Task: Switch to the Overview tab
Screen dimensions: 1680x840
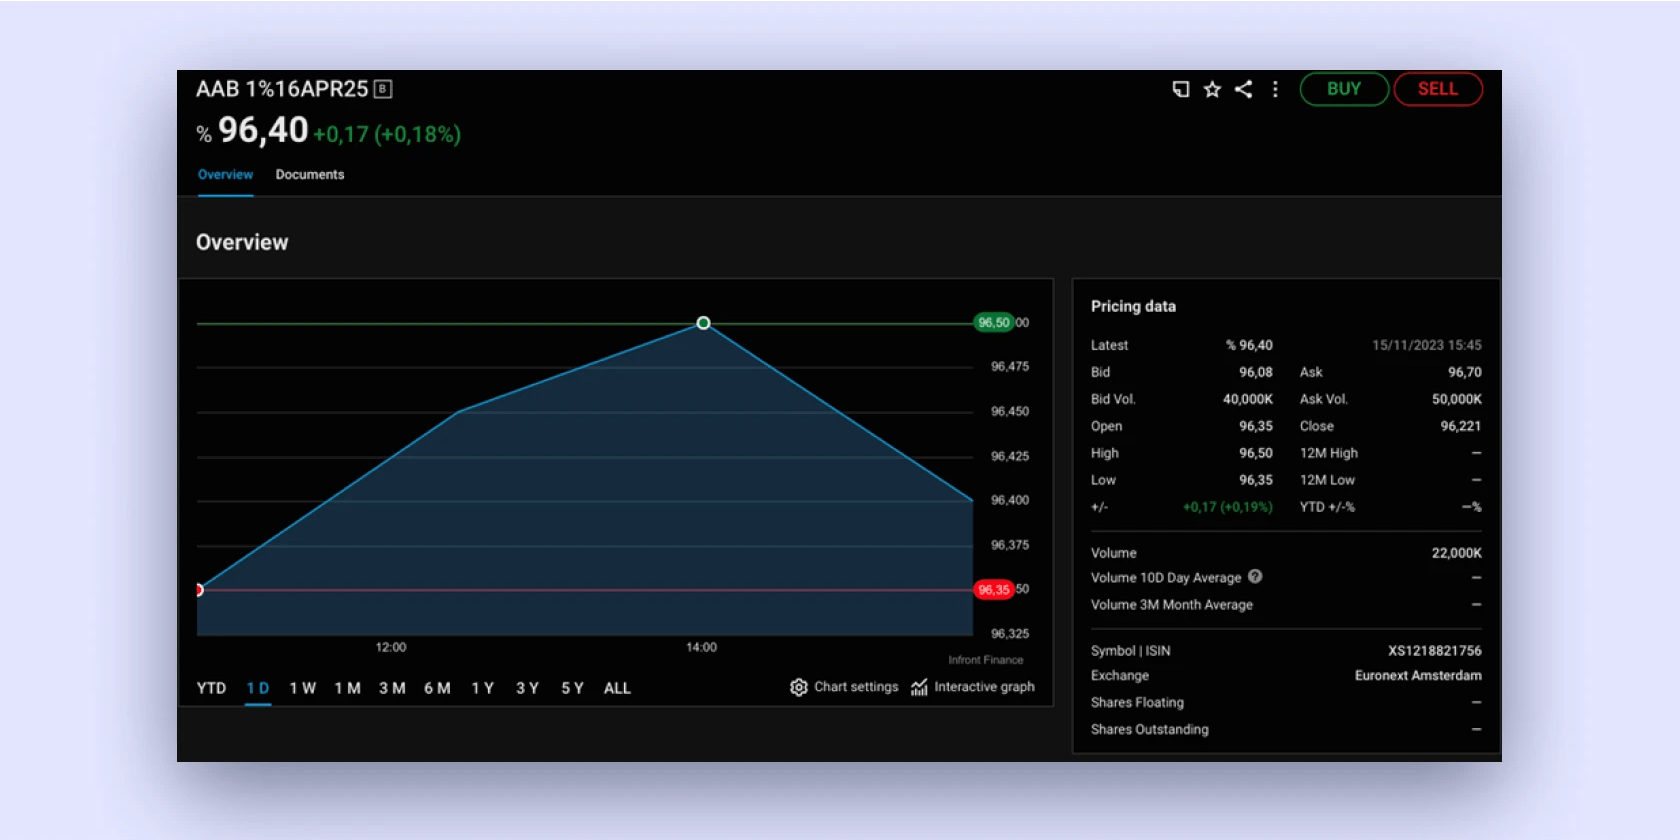Action: click(225, 174)
